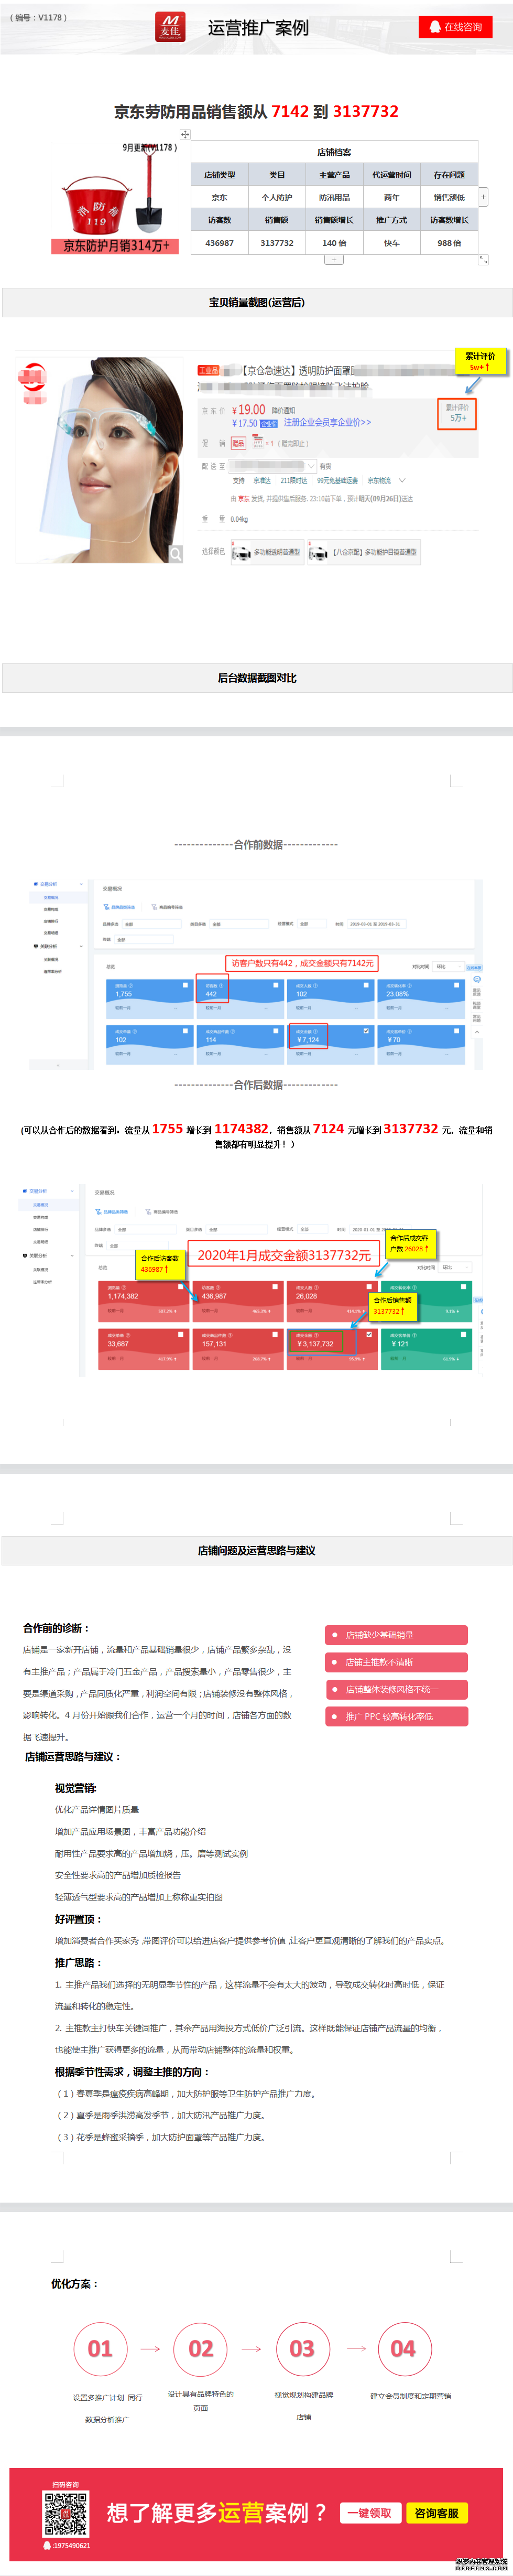Screen dimensions: 513x2576
Task: Select the 销售额低 table cell
Action: (449, 197)
